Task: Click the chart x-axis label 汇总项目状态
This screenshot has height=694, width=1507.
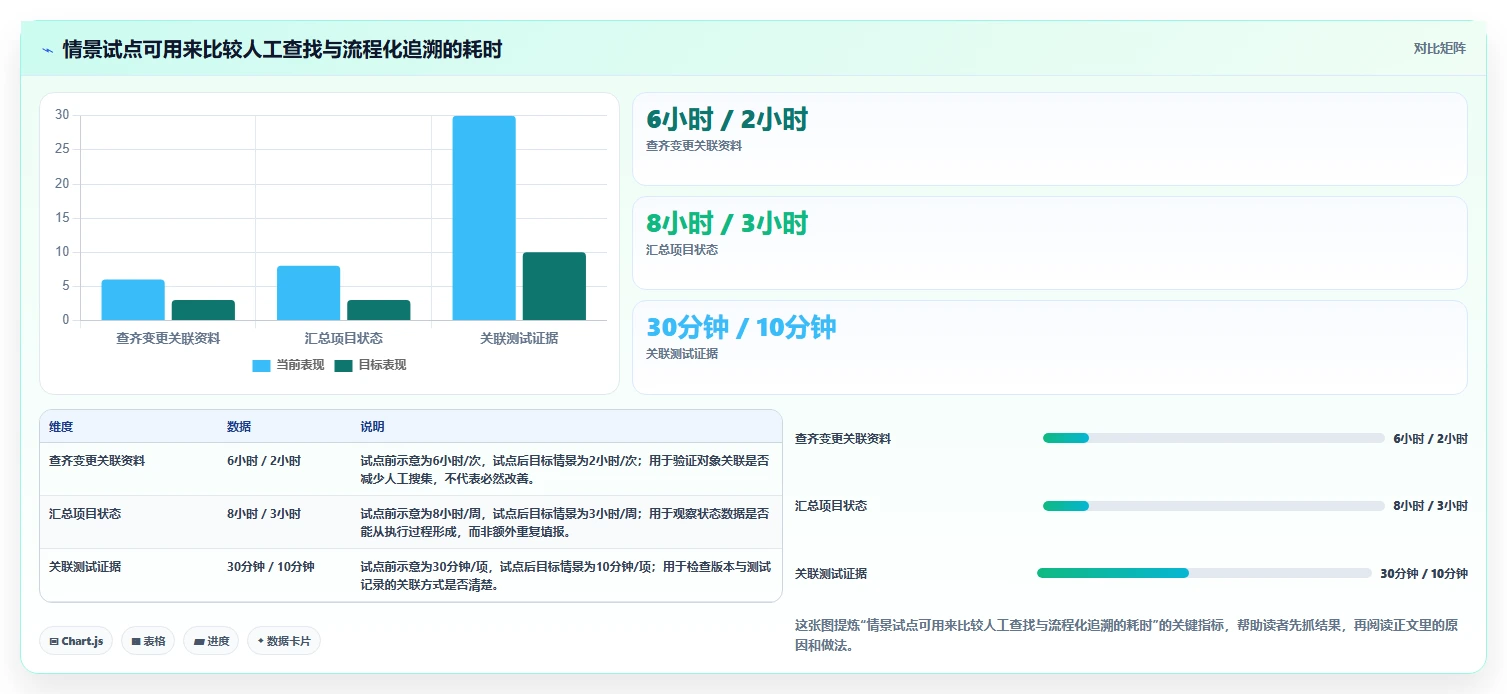Action: point(343,339)
